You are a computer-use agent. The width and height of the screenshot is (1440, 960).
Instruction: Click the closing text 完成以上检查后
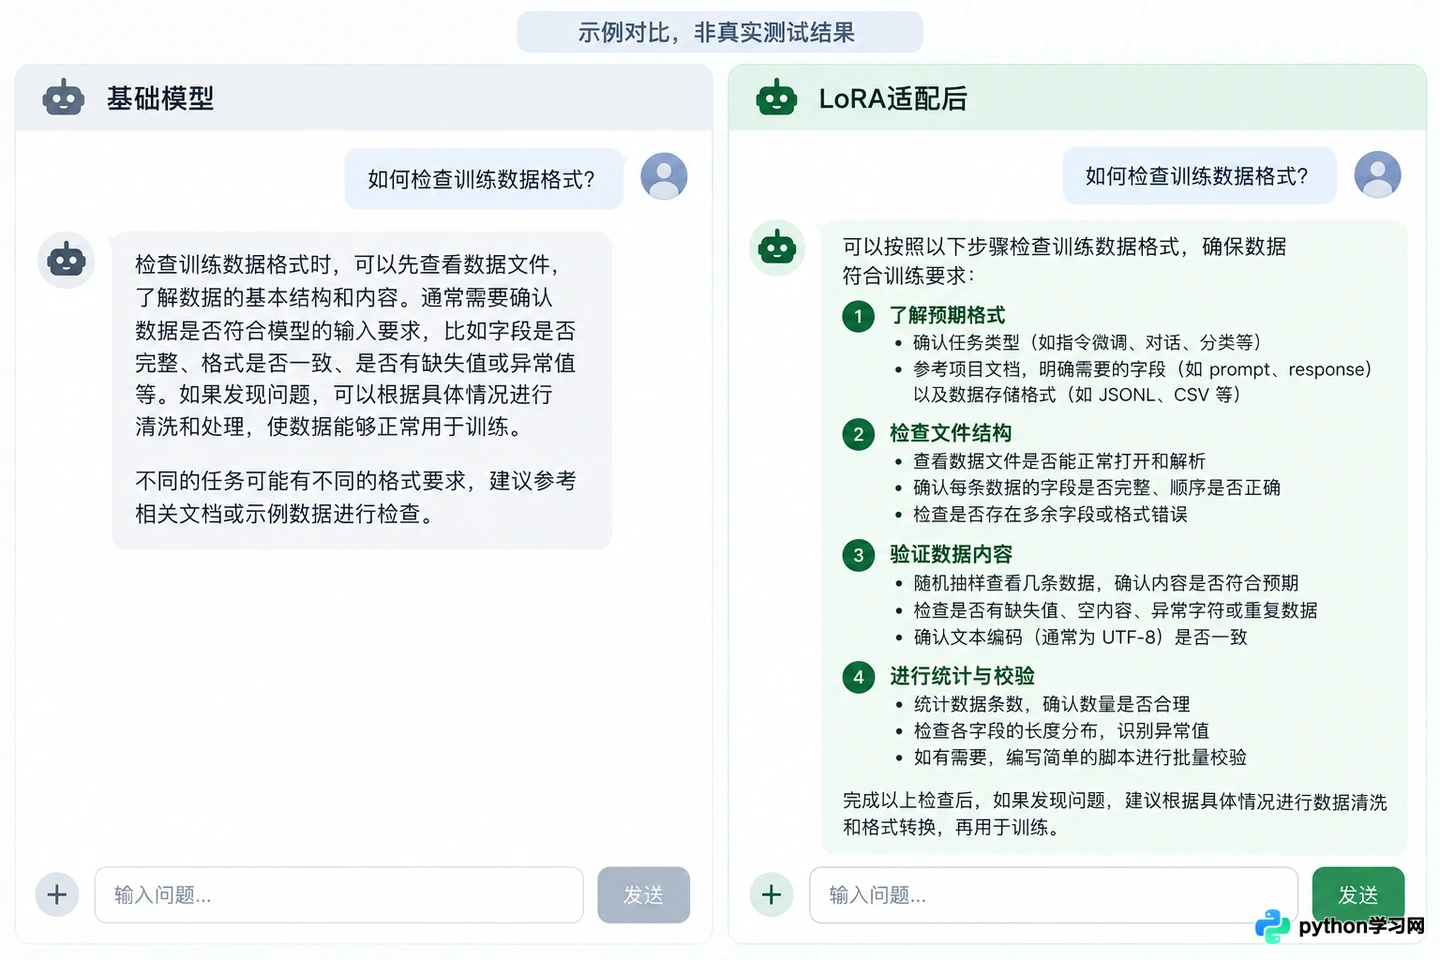coord(1114,814)
